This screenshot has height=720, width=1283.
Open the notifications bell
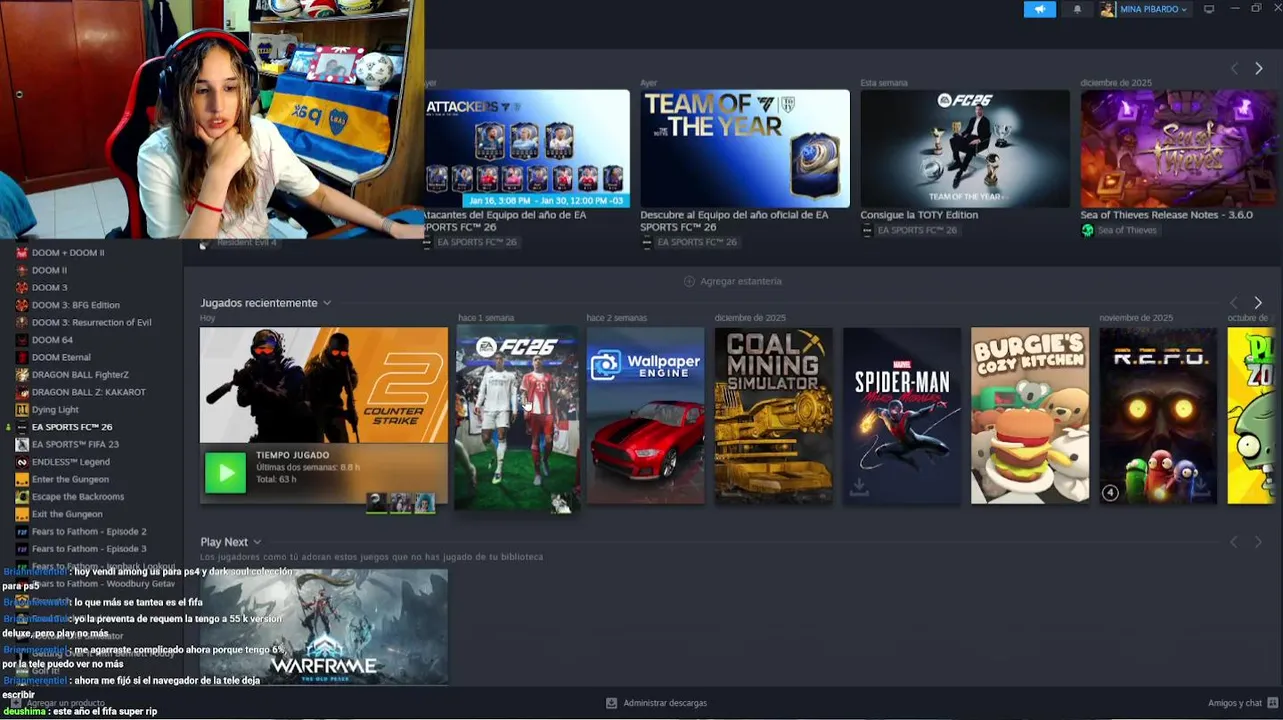click(x=1077, y=9)
